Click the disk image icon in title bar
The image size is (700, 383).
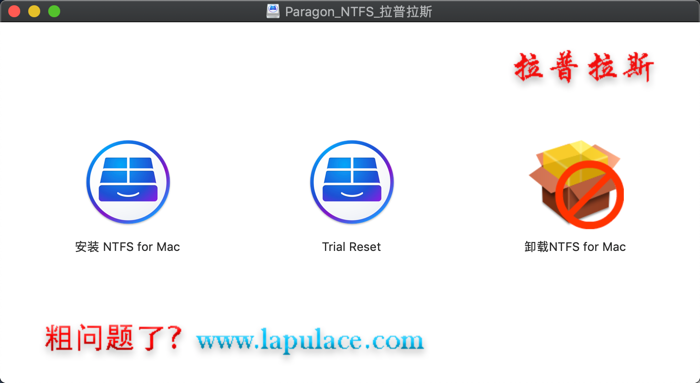[273, 11]
